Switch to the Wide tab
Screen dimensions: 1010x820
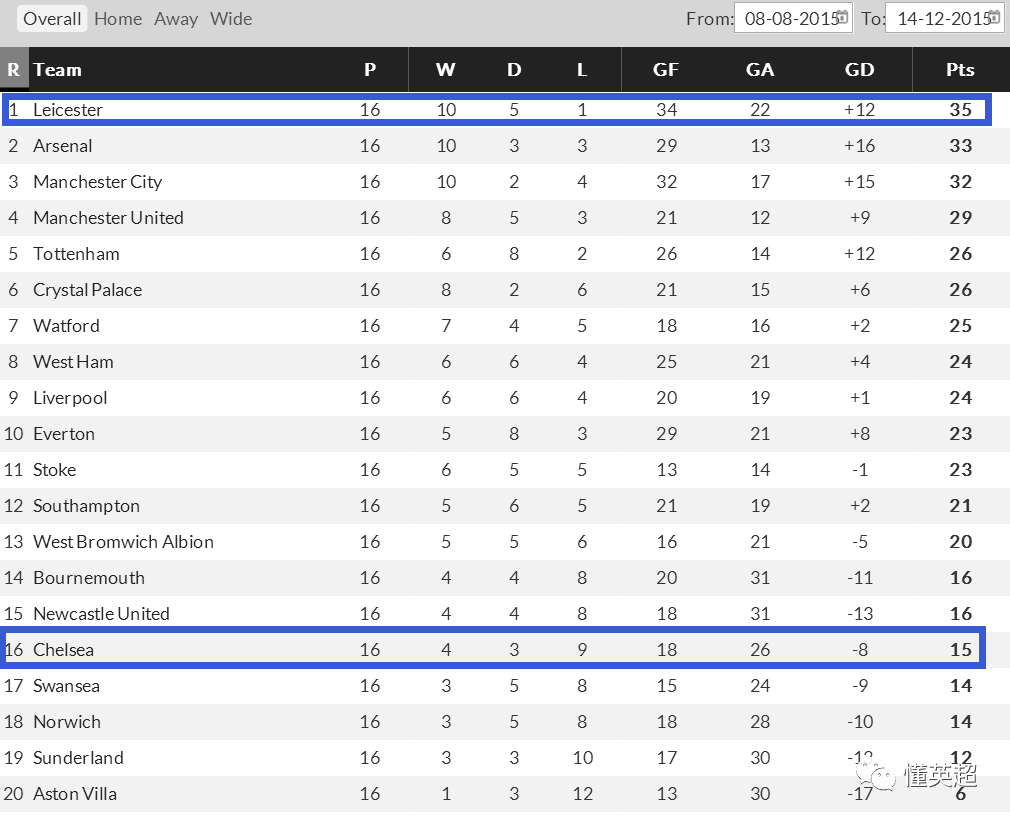click(x=231, y=19)
